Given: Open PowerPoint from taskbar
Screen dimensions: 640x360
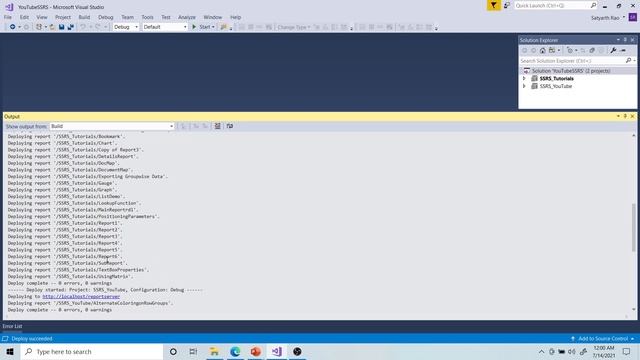Looking at the screenshot, I should 256,351.
